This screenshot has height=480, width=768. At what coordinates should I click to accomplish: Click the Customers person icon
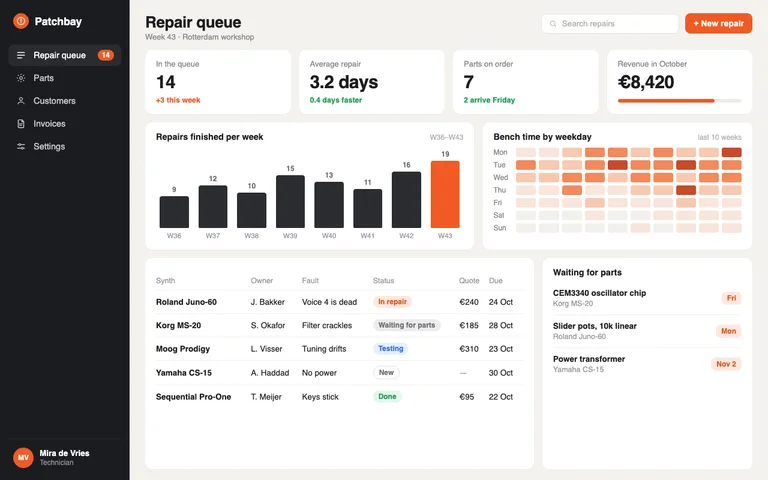21,101
